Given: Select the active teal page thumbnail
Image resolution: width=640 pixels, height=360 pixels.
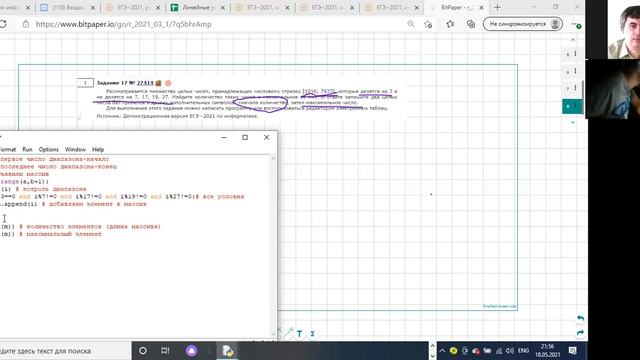Looking at the screenshot, I should [x=572, y=106].
